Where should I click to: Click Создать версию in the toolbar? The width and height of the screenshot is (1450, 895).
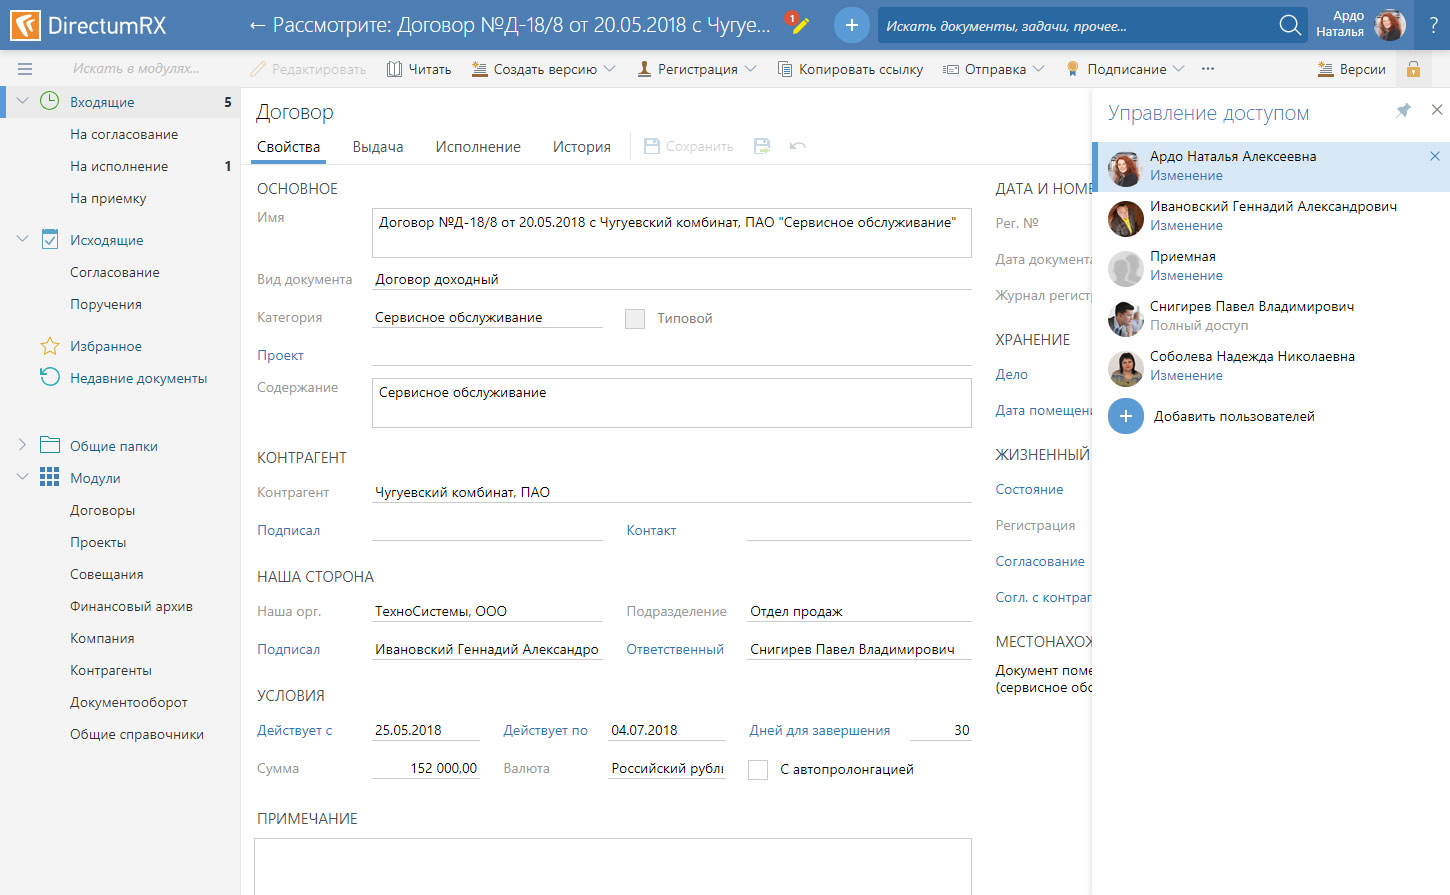click(x=543, y=69)
